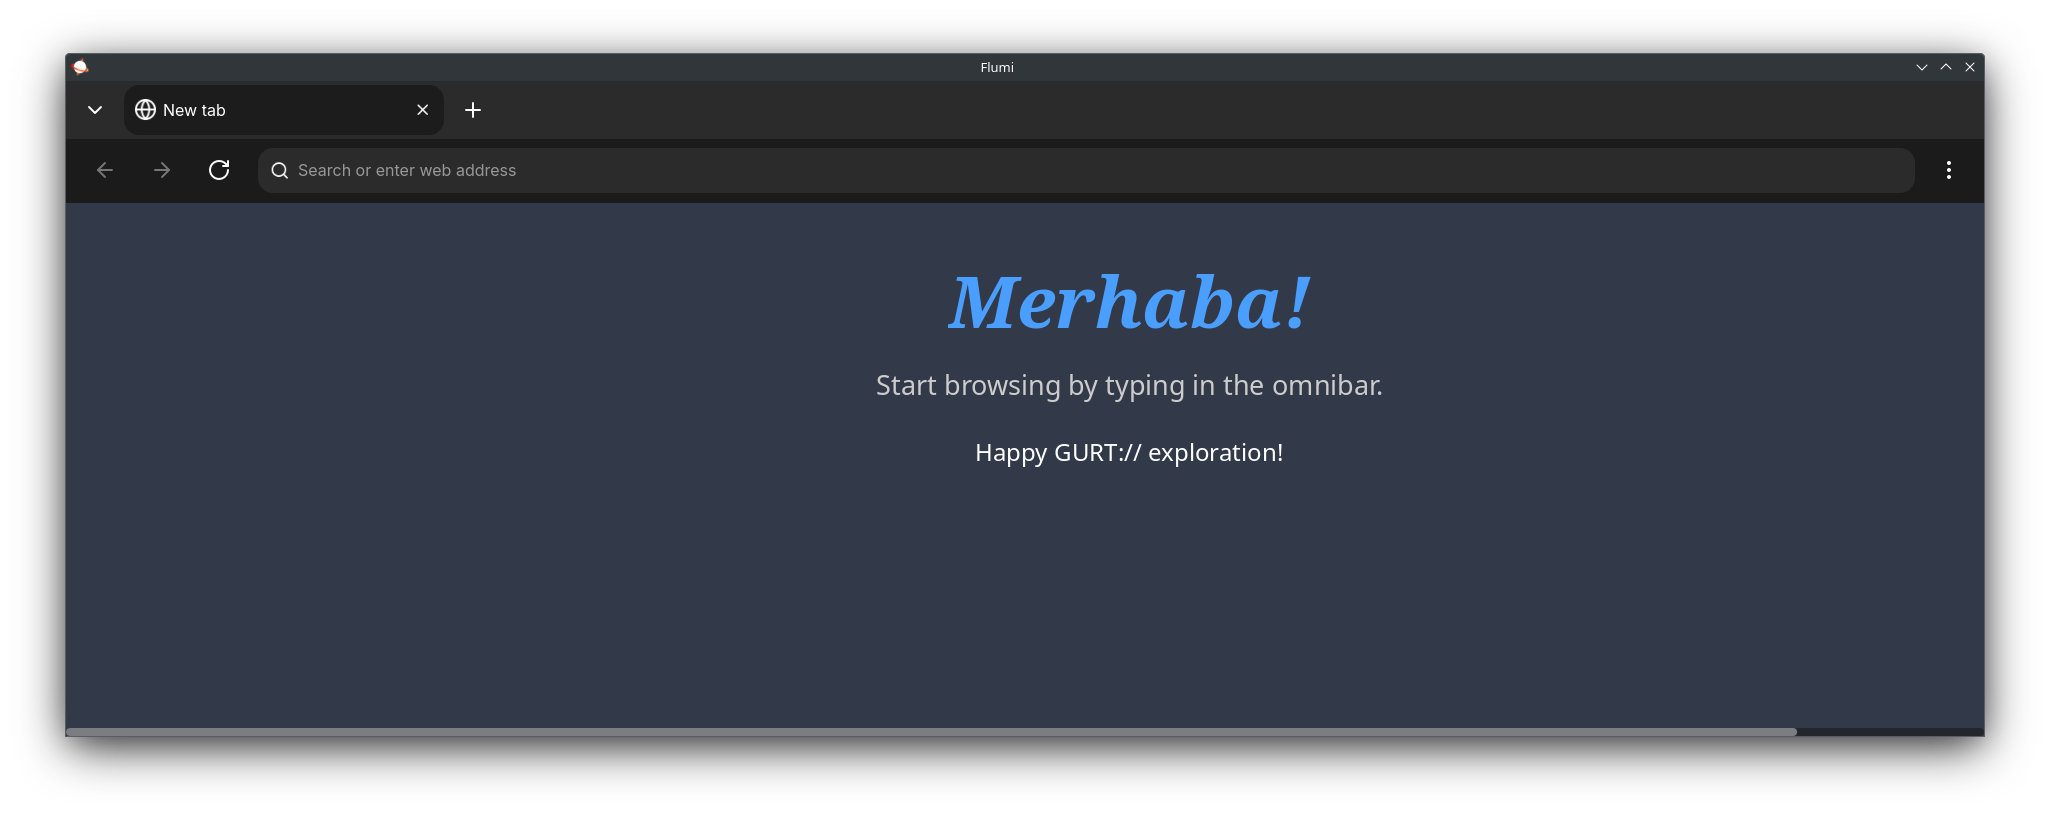
Task: Maximize the Flumi window
Action: coord(1945,67)
